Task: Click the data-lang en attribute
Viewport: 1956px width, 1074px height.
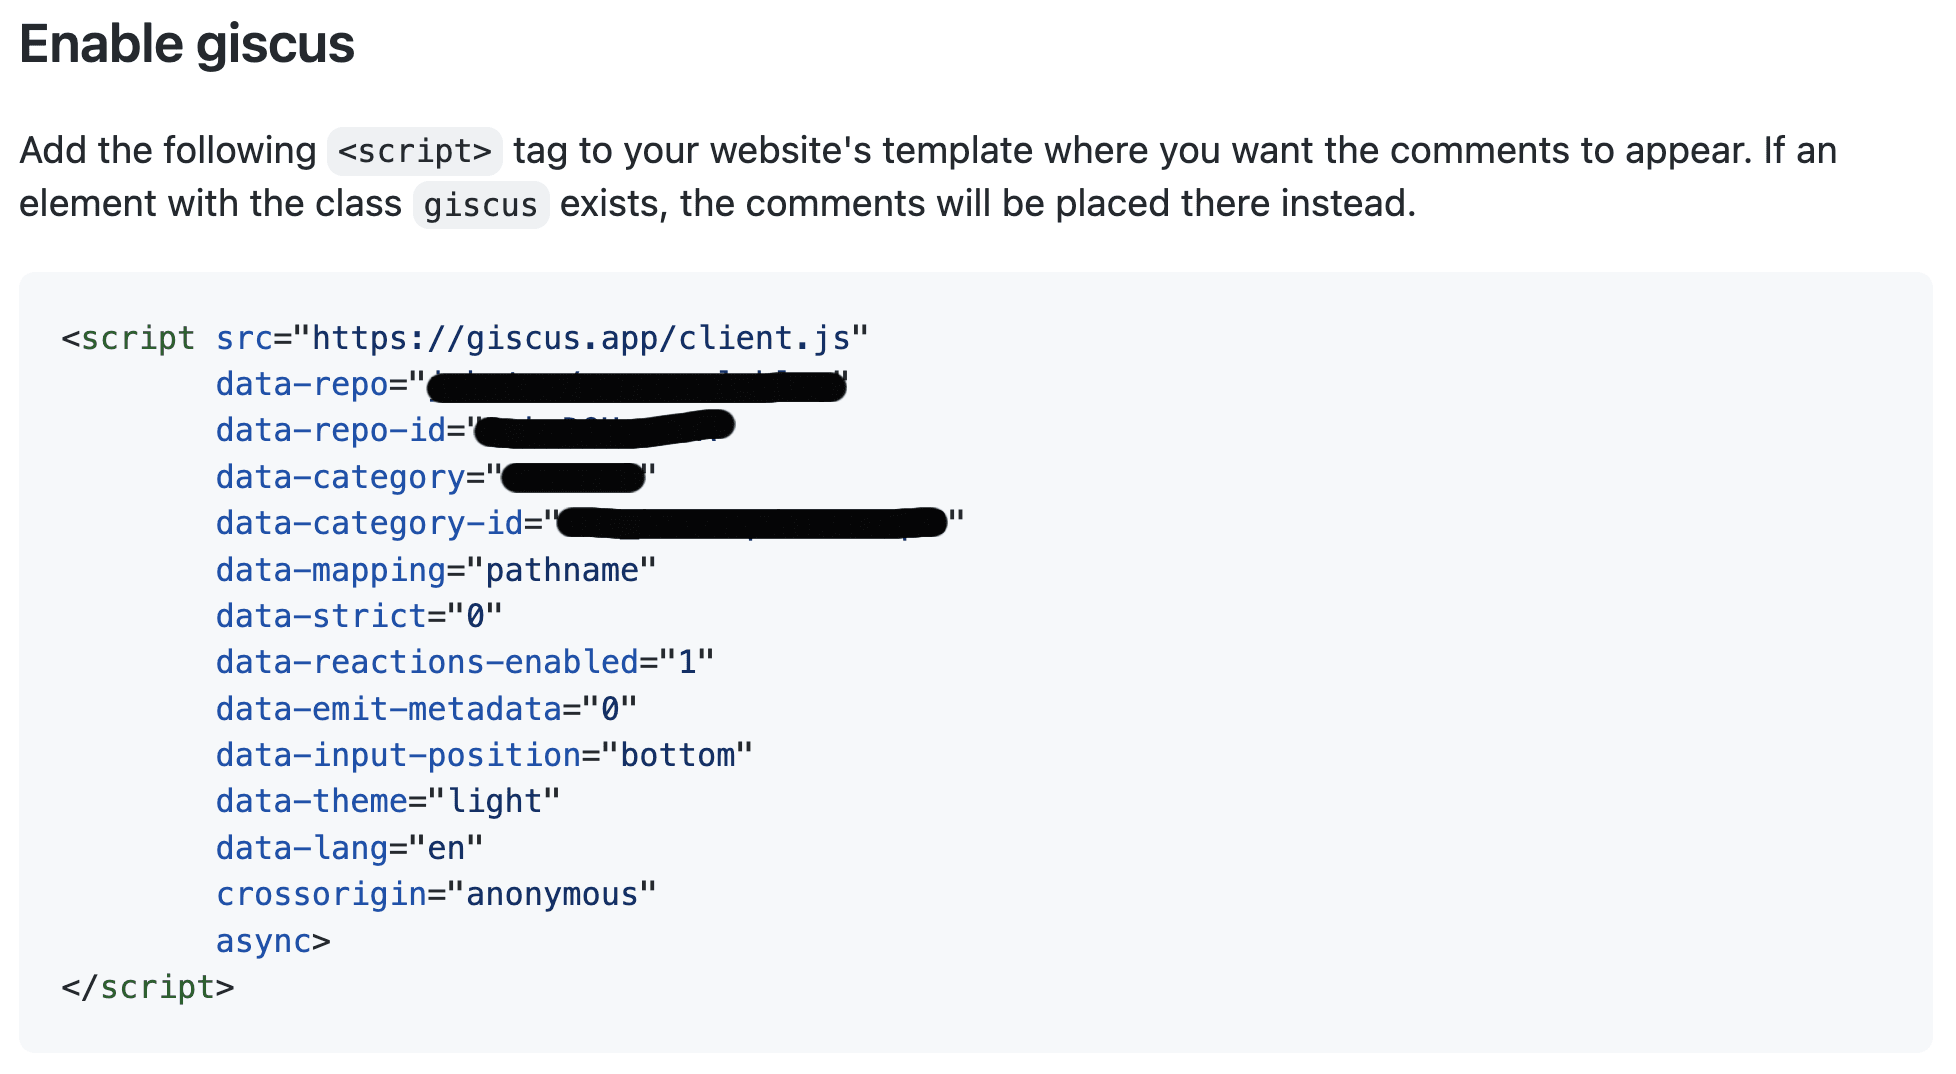Action: pyautogui.click(x=350, y=848)
